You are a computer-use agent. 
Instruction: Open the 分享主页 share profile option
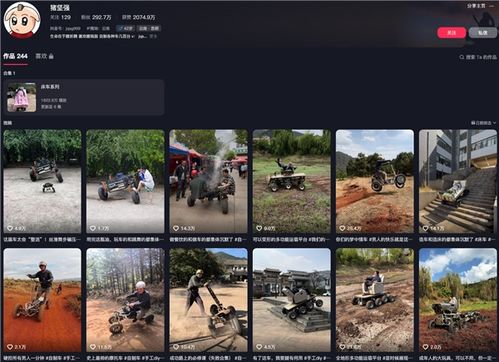(476, 6)
